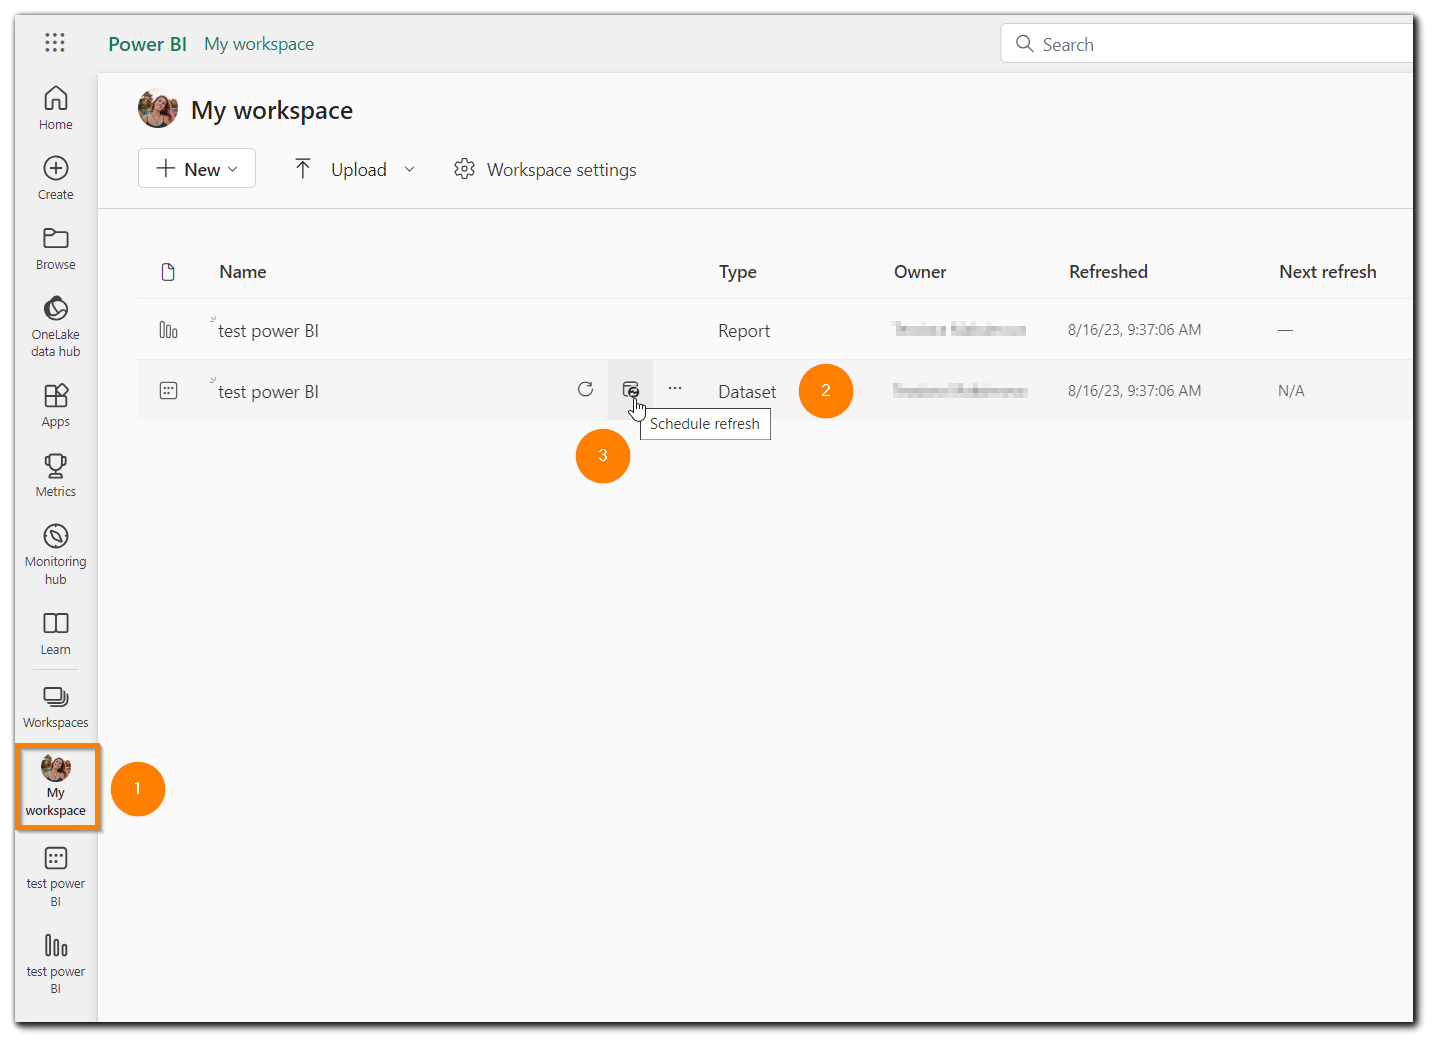Click the Power BI logo link
This screenshot has height=1049, width=1440.
[x=147, y=44]
